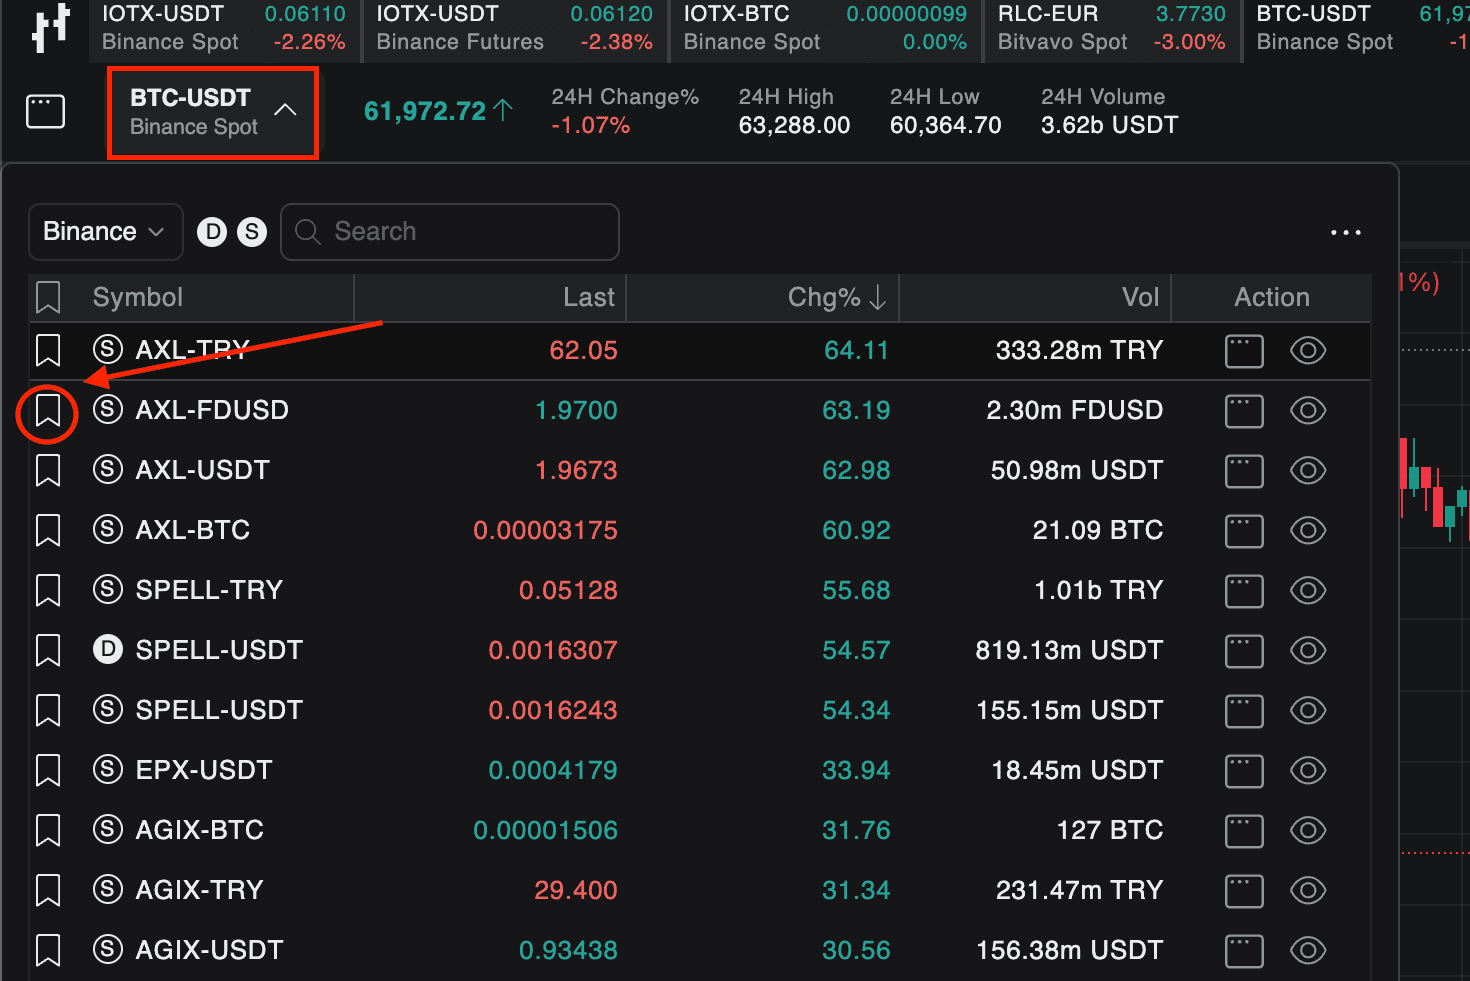
Task: Select IOTX-USDT Binance Spot ticker
Action: tap(224, 28)
